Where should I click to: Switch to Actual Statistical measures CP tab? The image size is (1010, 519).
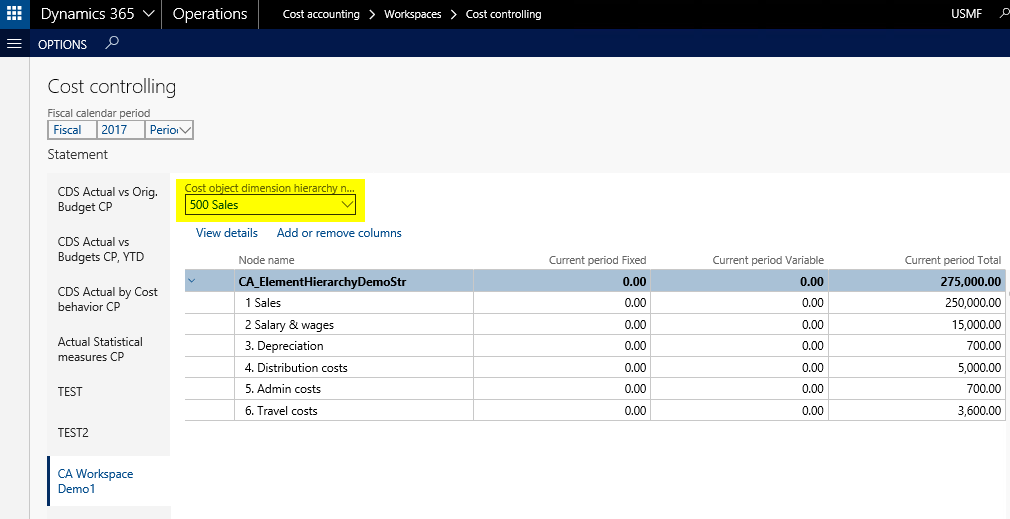tap(100, 349)
